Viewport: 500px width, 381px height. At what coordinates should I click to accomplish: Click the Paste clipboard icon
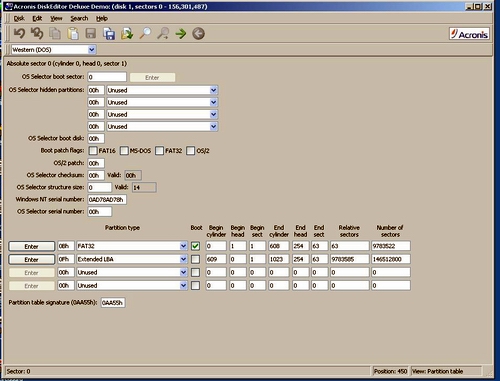[x=73, y=33]
